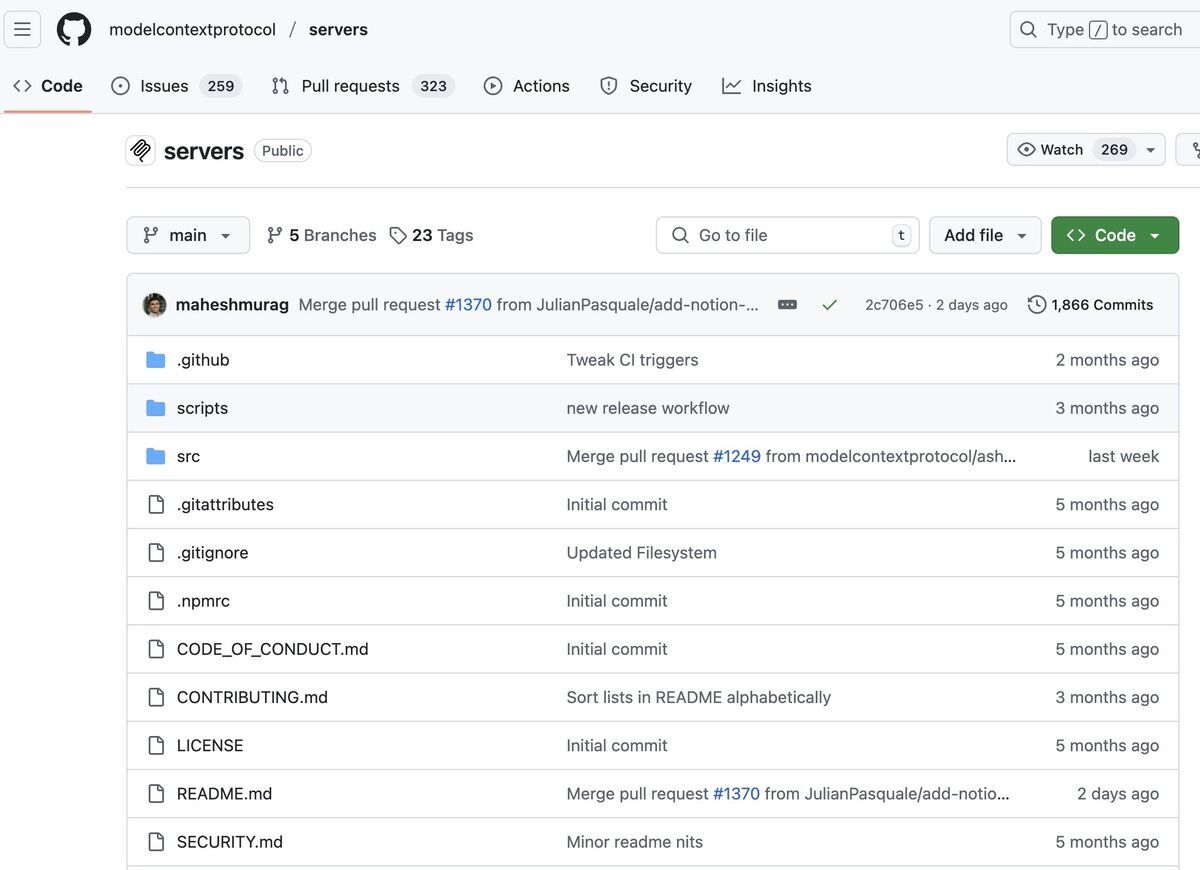Switch to the Code tab
1200x870 pixels.
(x=48, y=86)
